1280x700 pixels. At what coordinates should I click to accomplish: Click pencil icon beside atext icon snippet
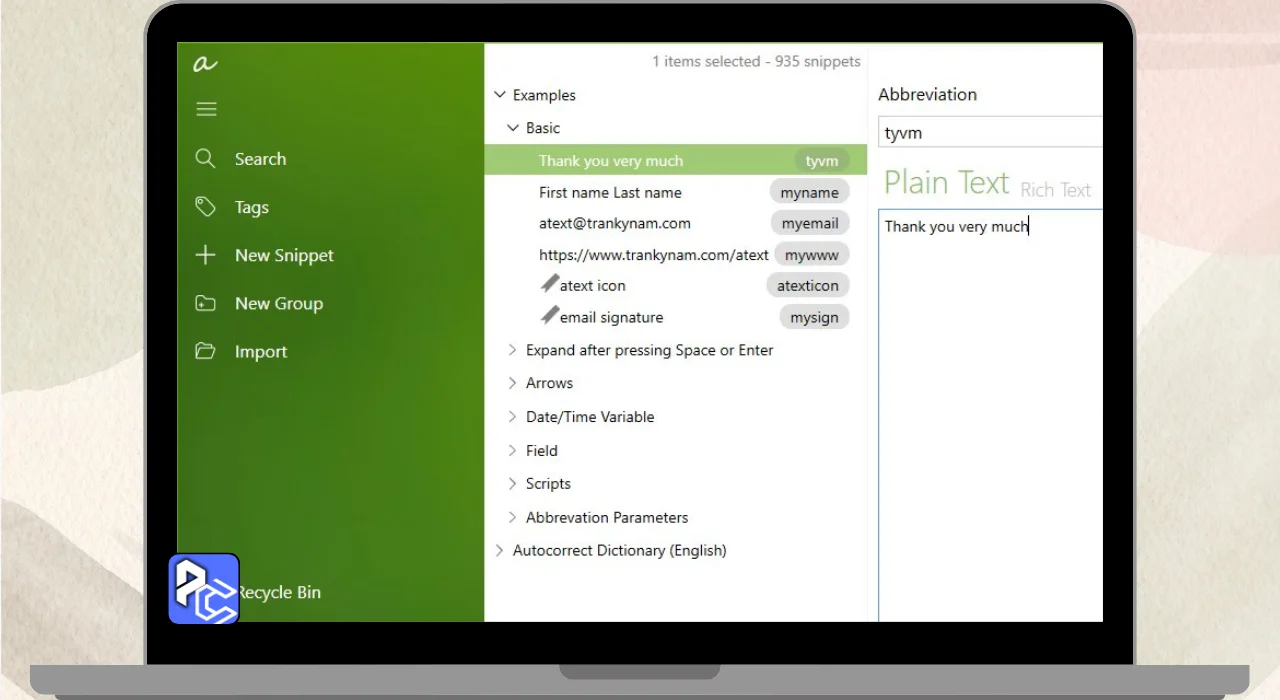[549, 284]
